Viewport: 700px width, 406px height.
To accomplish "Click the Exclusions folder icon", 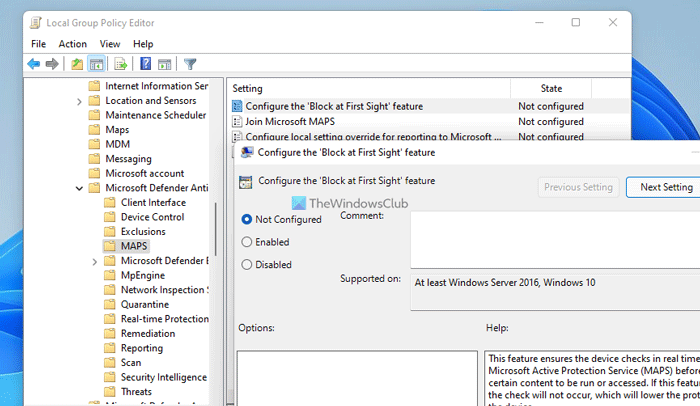I will coord(109,231).
